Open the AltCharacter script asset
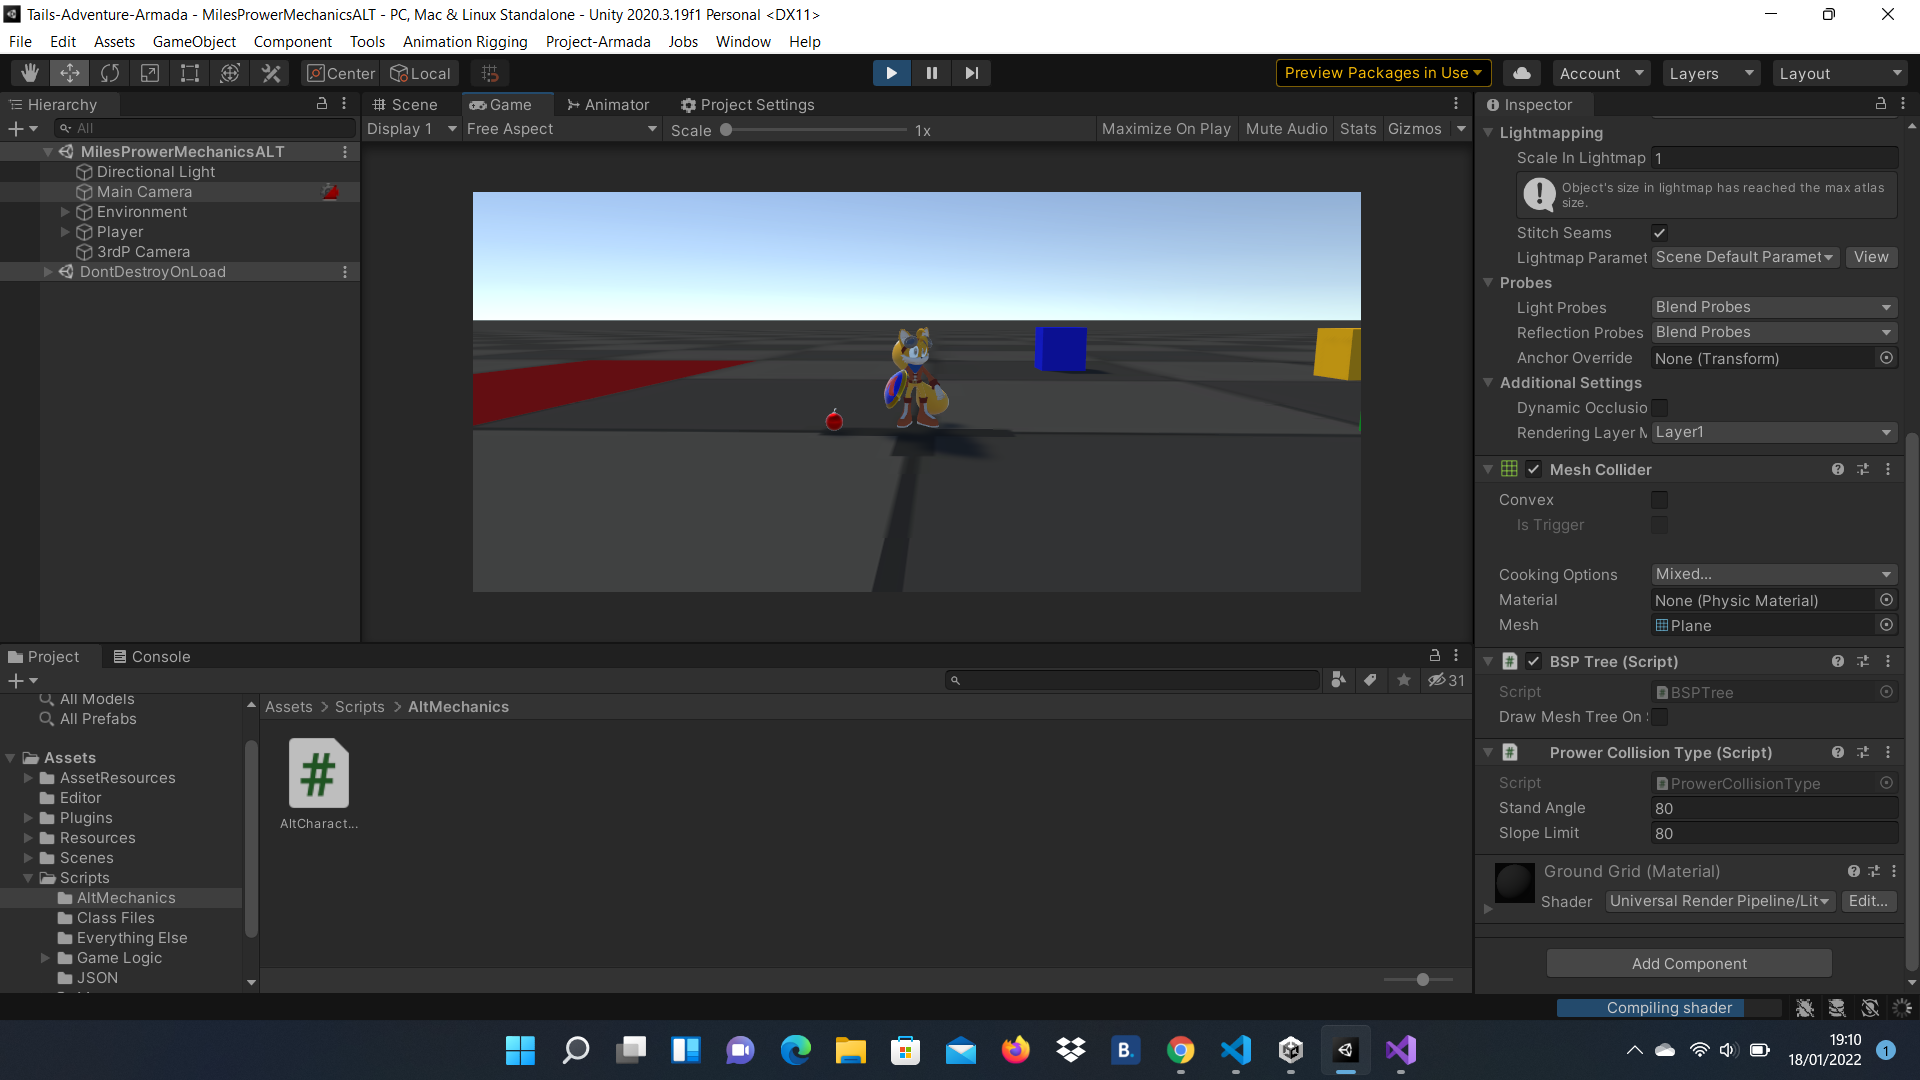This screenshot has height=1080, width=1920. coord(319,784)
